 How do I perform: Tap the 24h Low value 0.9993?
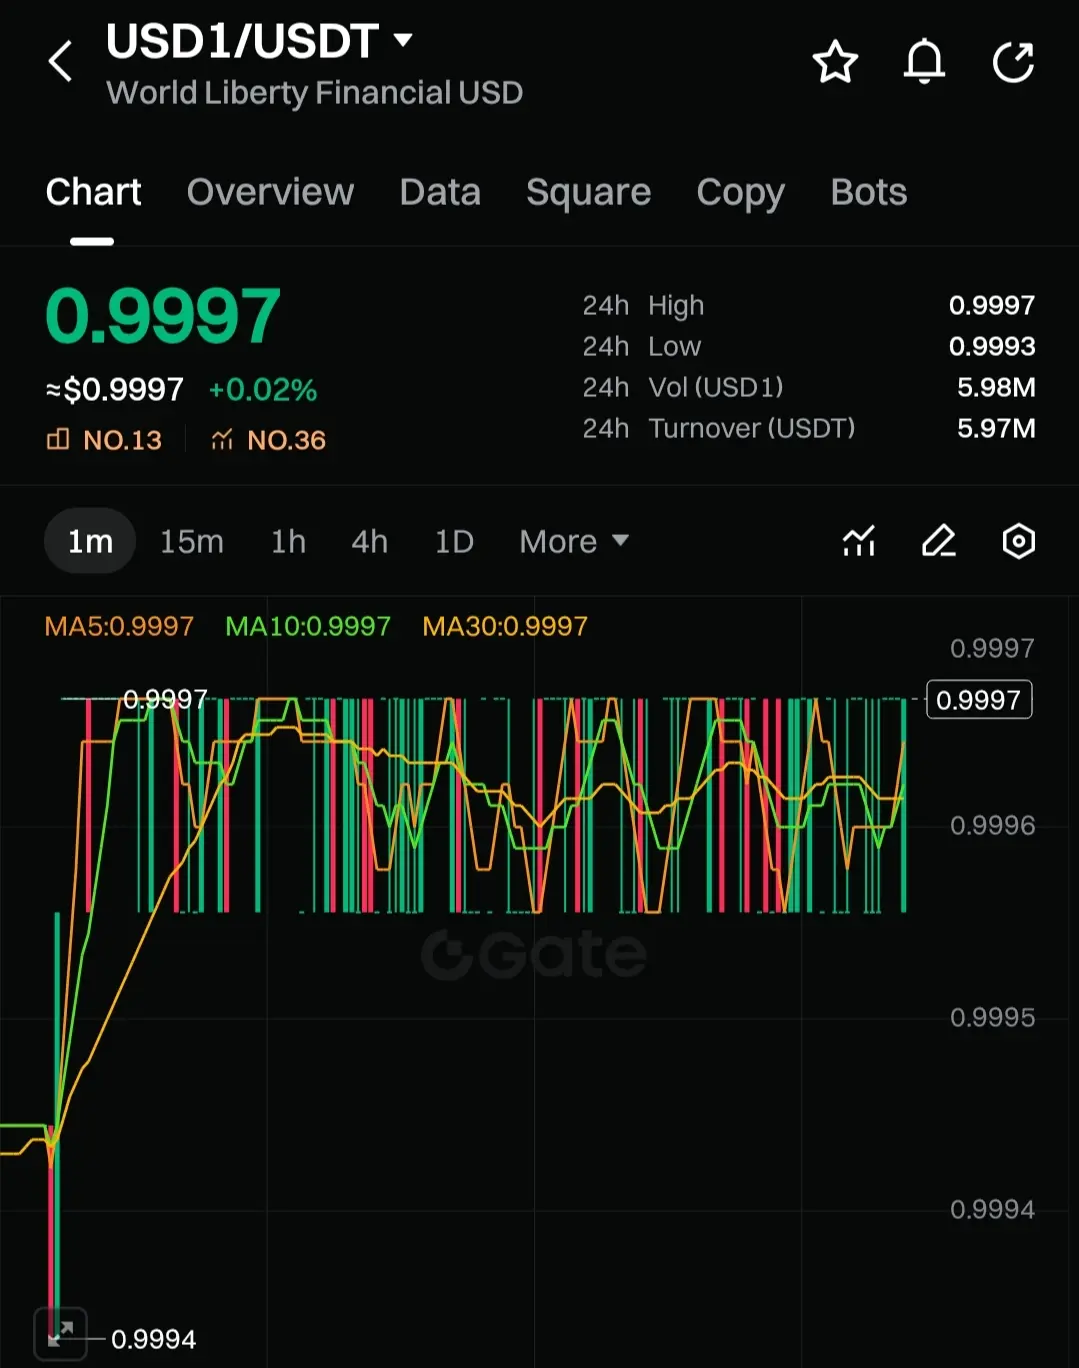[x=992, y=346]
